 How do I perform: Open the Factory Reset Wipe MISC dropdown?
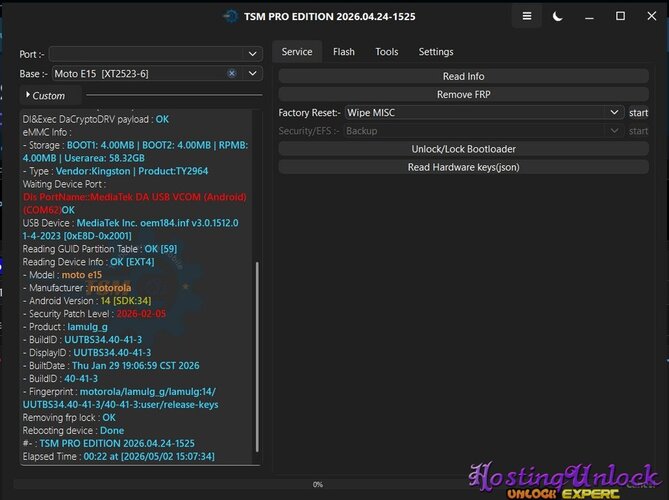tap(484, 113)
